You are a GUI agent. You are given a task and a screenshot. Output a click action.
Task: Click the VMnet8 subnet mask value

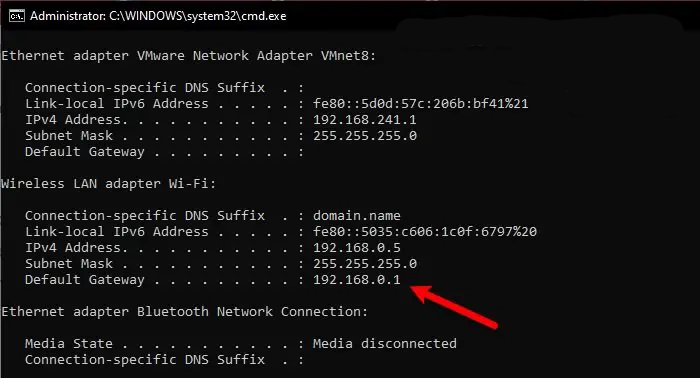pos(365,136)
